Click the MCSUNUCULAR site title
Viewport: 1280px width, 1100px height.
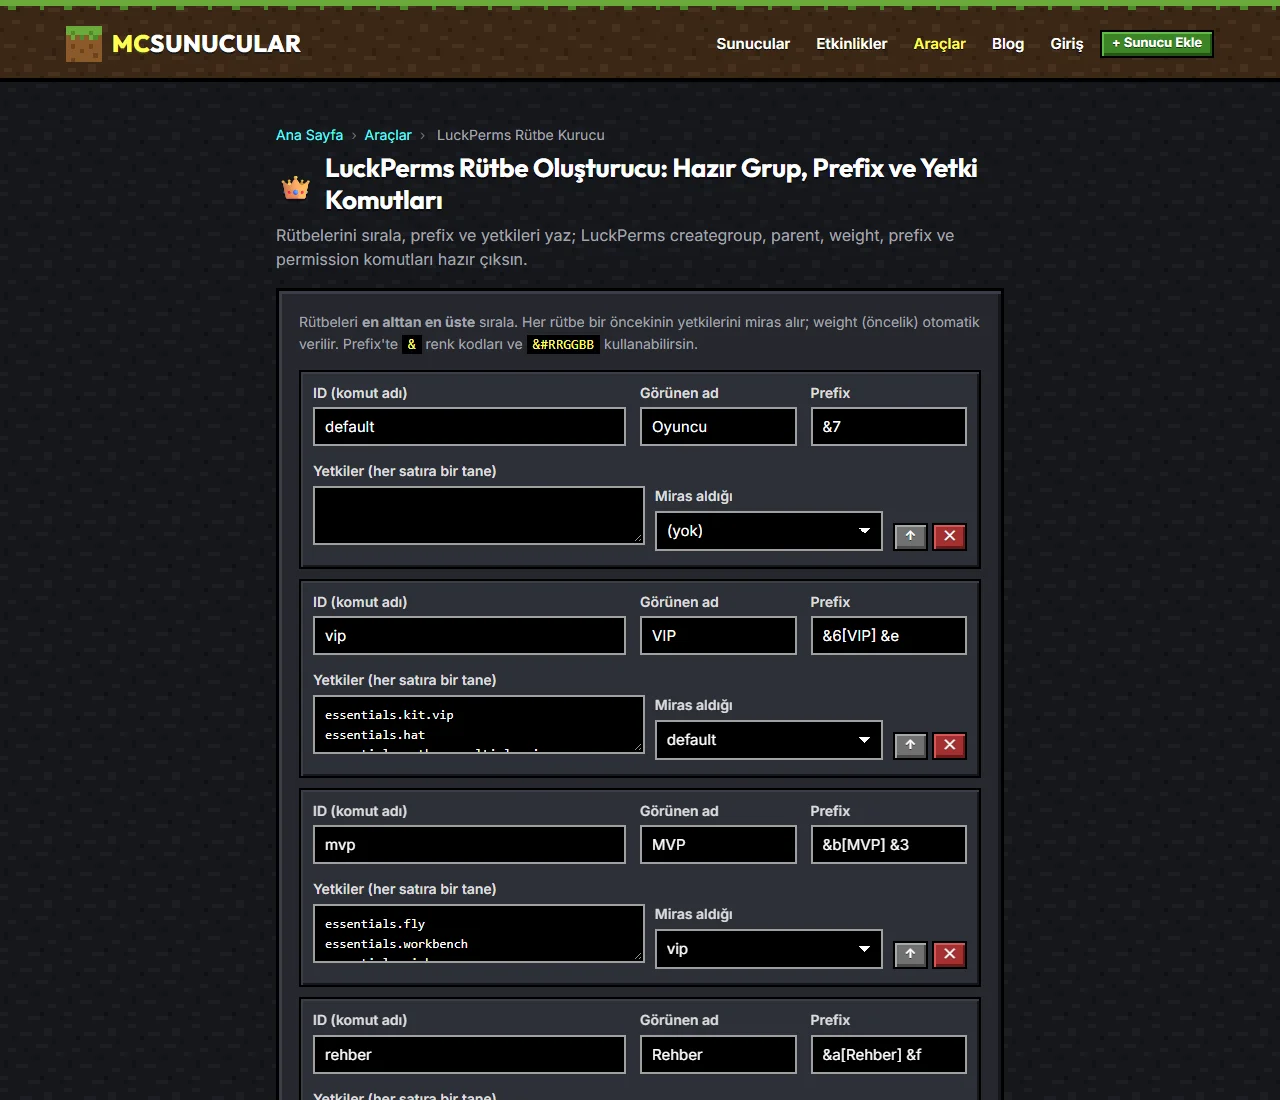tap(206, 44)
